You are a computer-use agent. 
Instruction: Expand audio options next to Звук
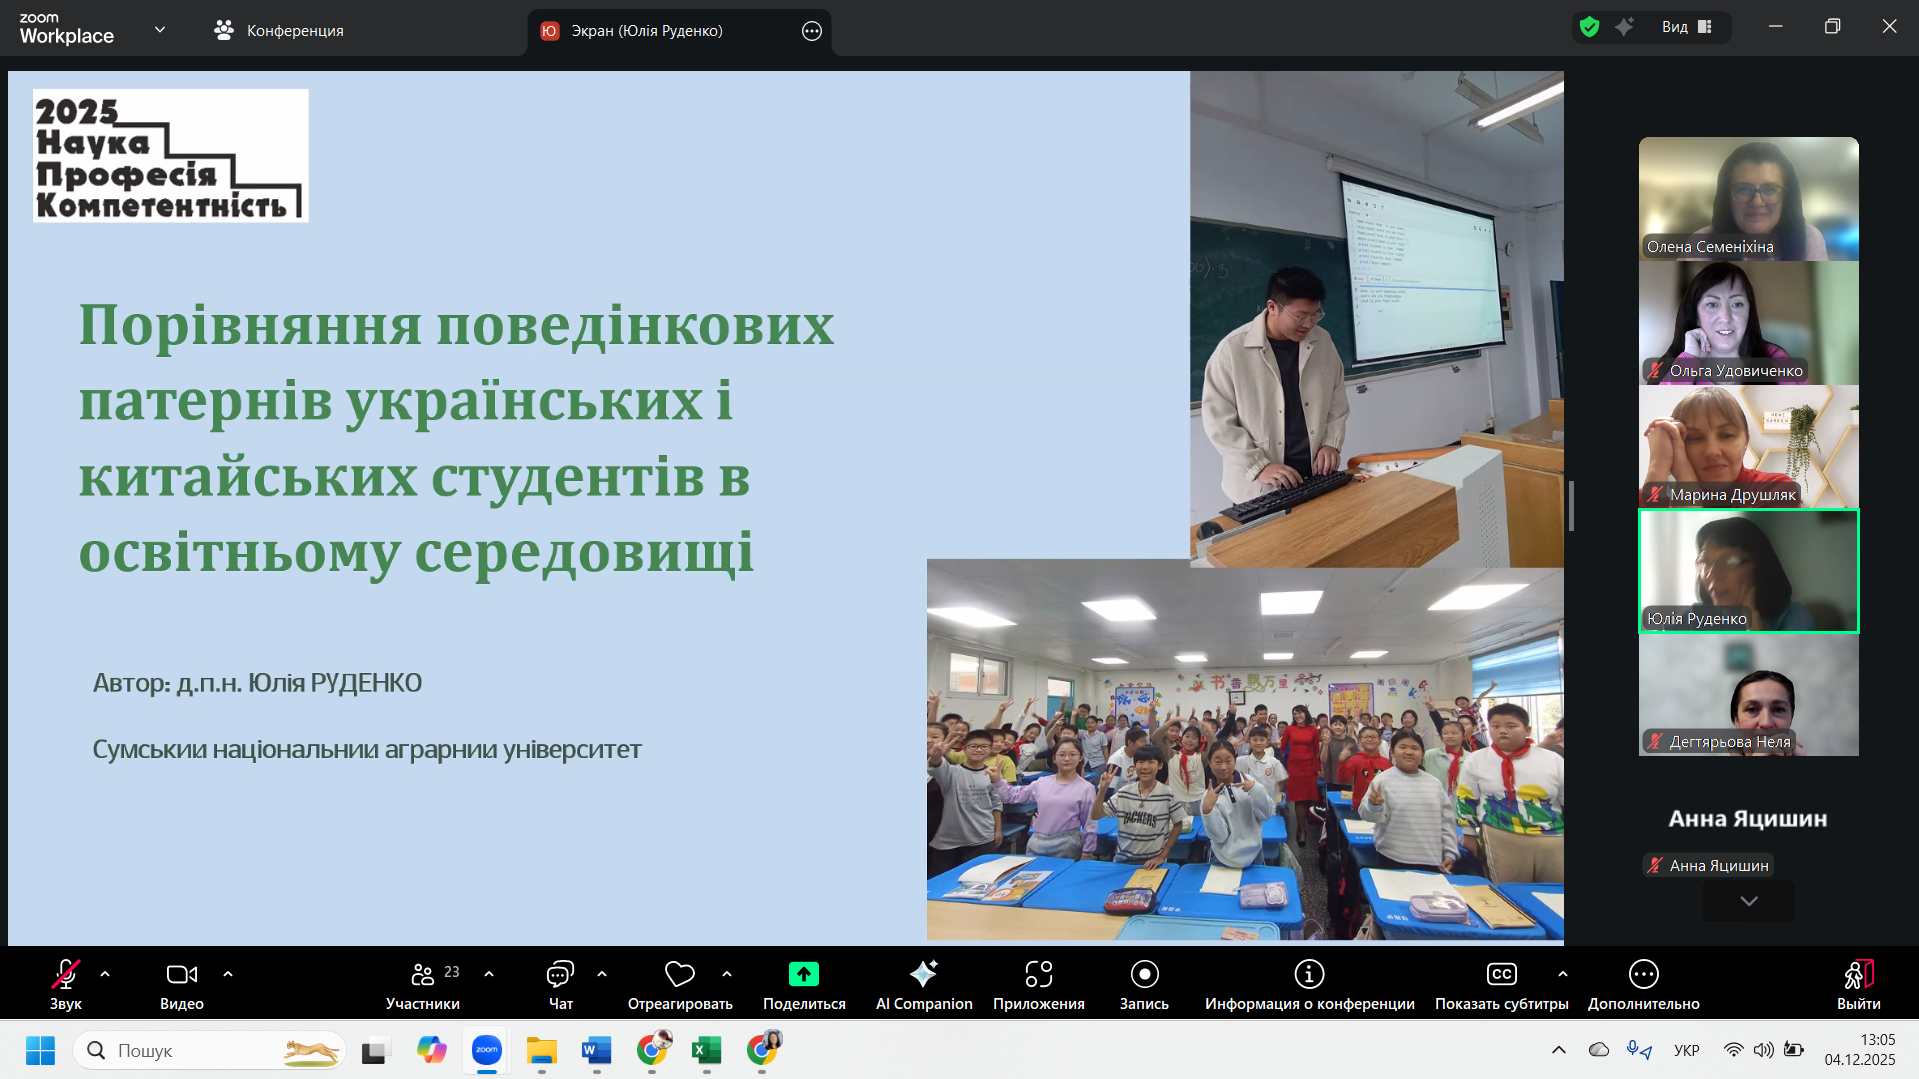pos(105,974)
